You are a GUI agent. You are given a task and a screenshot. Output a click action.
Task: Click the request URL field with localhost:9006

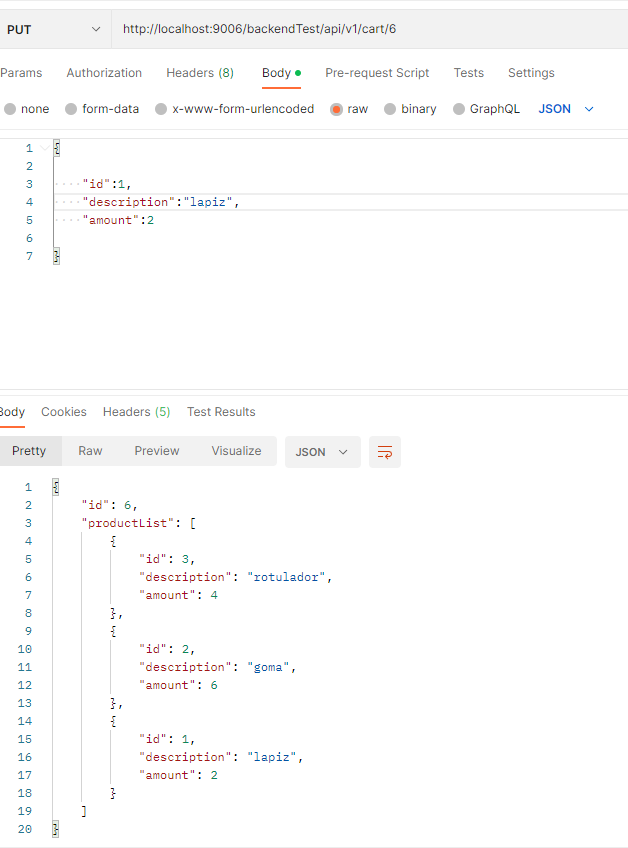[369, 29]
